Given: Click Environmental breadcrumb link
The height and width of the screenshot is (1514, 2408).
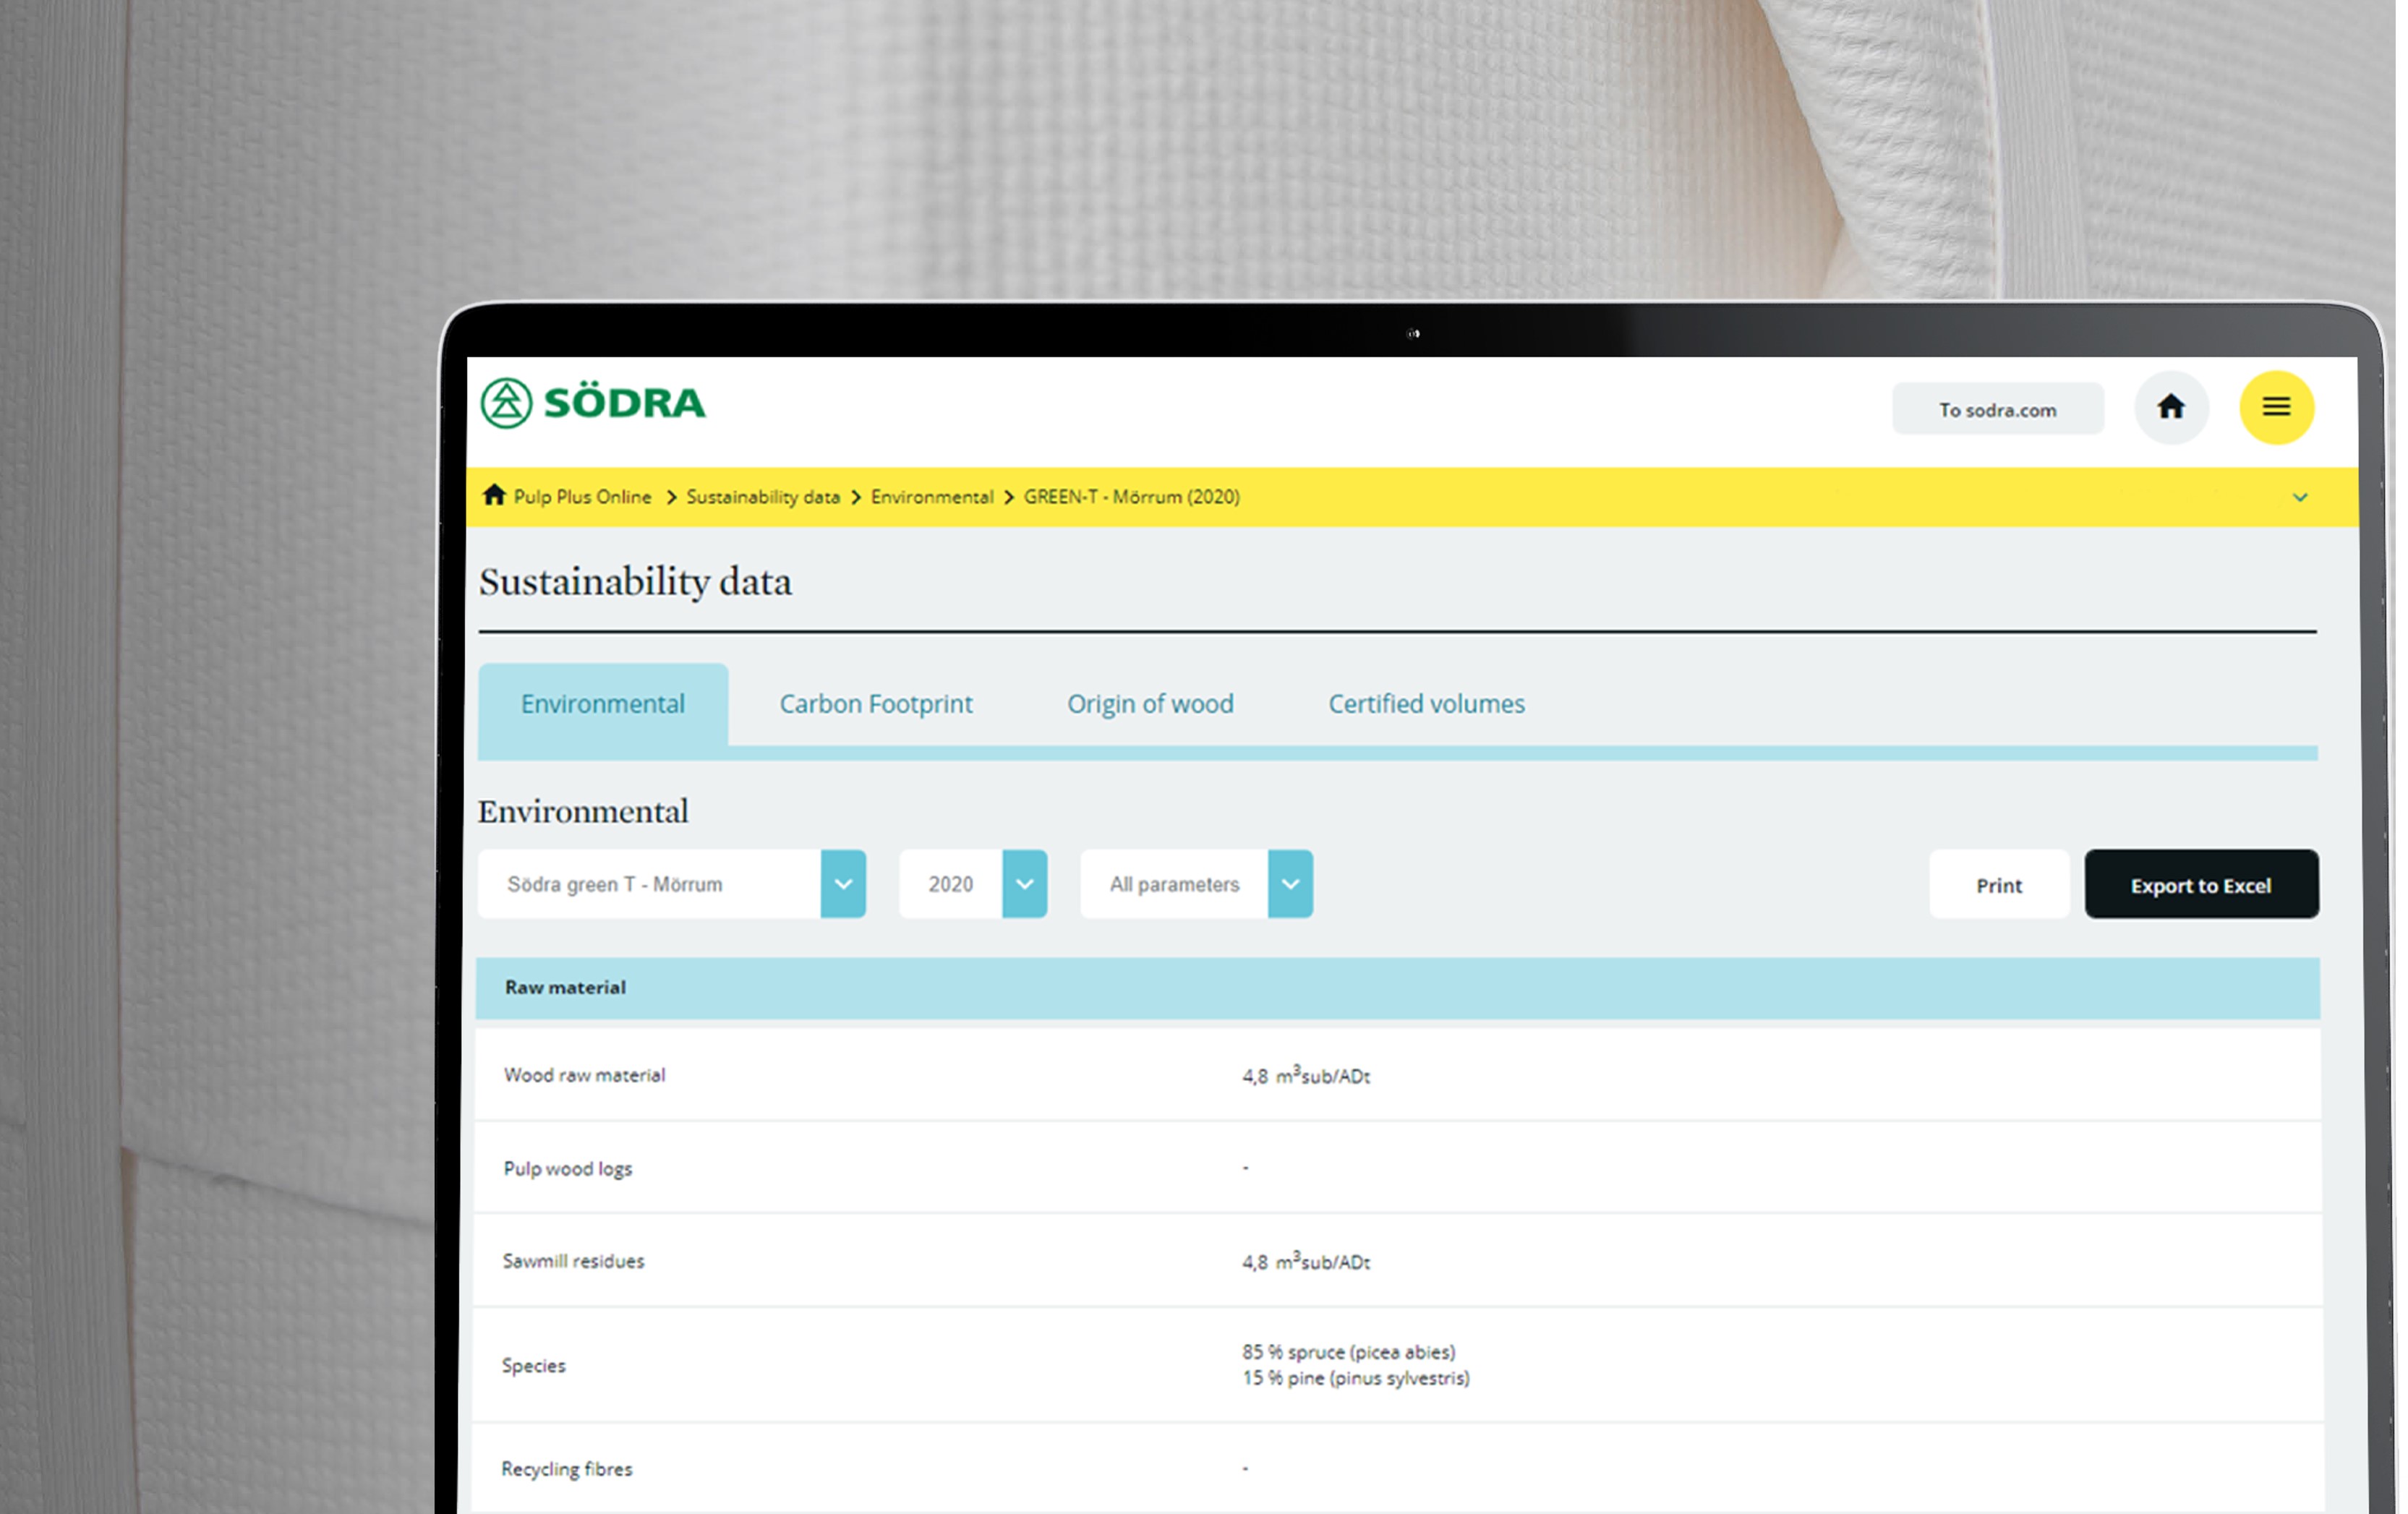Looking at the screenshot, I should [931, 497].
